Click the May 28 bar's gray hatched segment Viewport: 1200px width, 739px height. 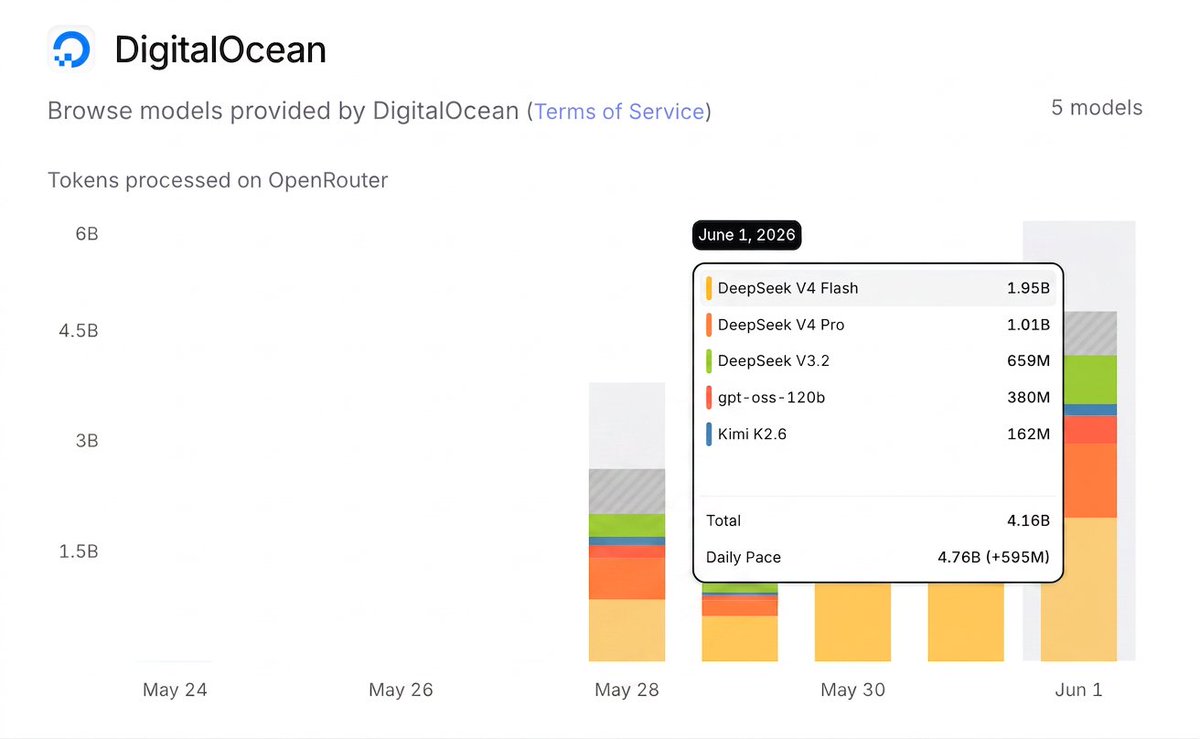pyautogui.click(x=627, y=491)
